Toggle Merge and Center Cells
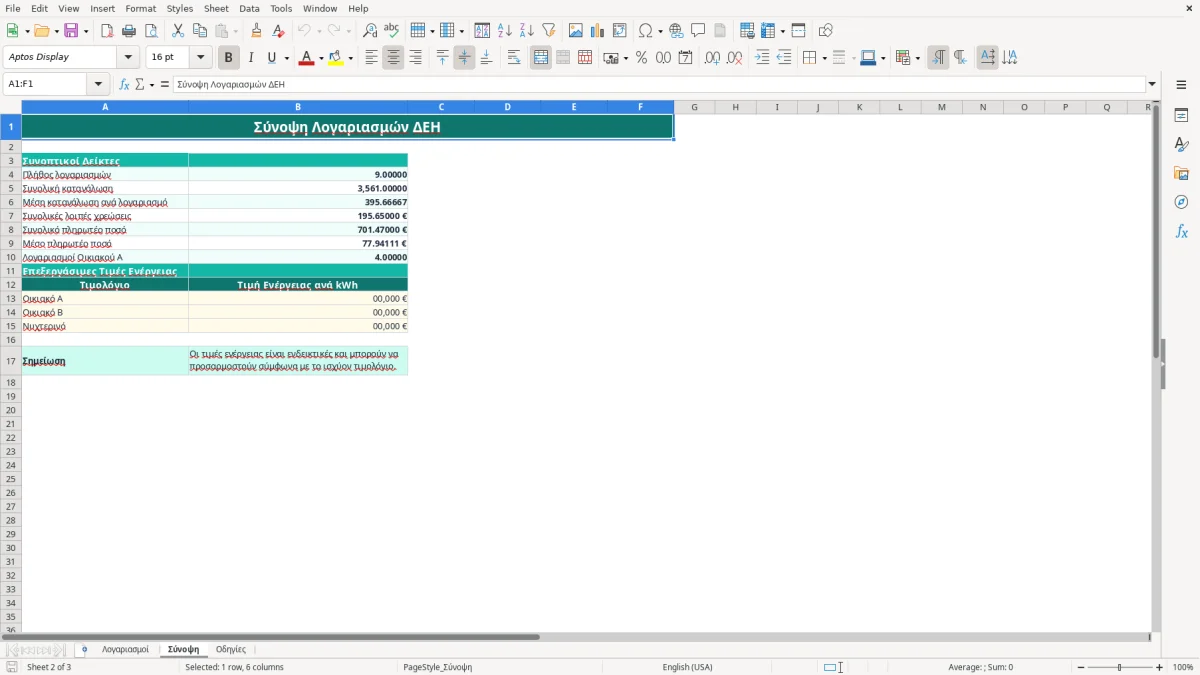The height and width of the screenshot is (675, 1200). click(541, 58)
